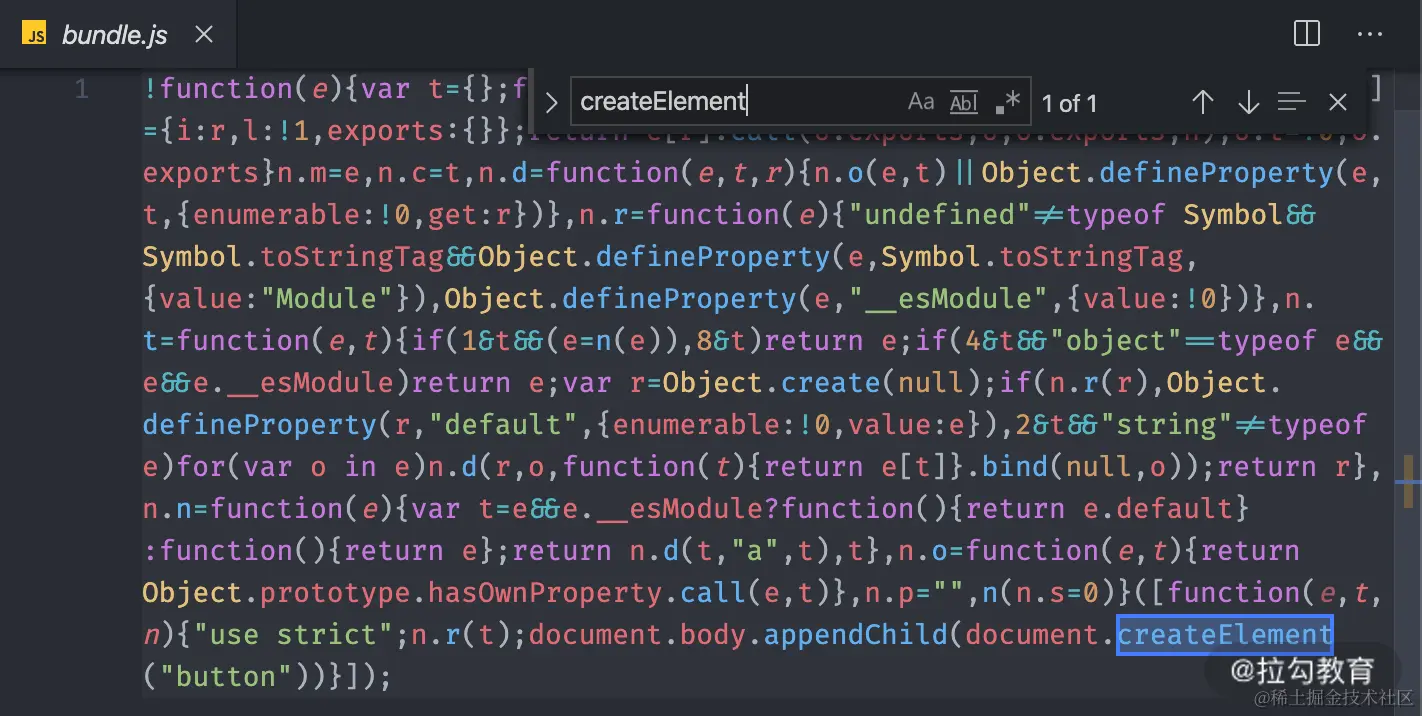This screenshot has height=716, width=1422.
Task: Select the bundle.js editor tab
Action: tap(120, 35)
